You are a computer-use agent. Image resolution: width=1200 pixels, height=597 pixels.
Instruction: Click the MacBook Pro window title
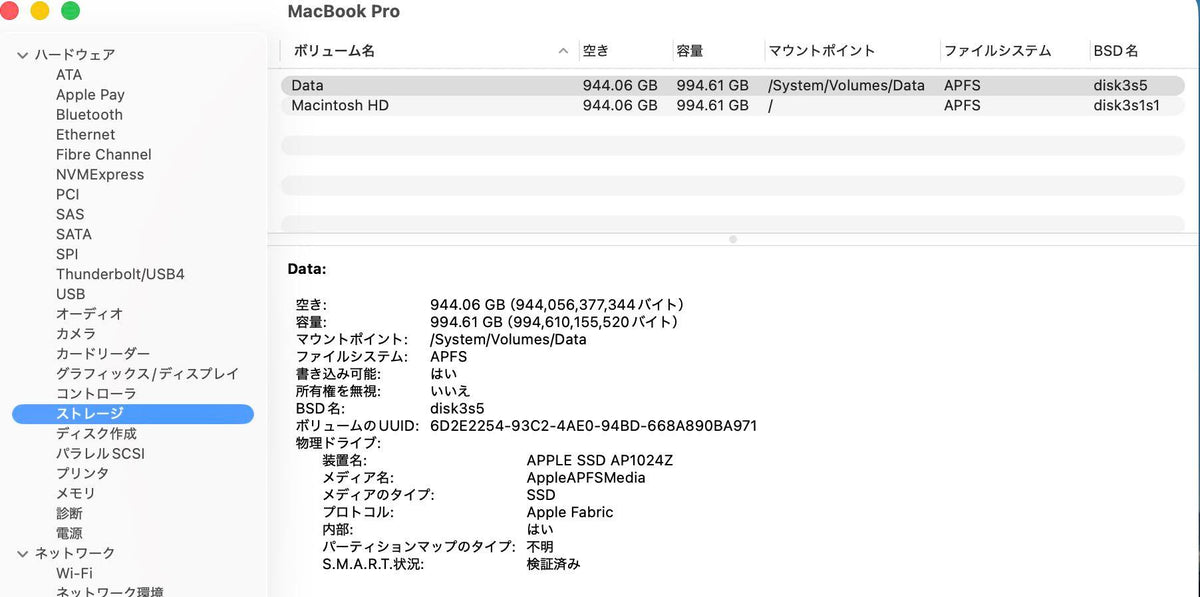coord(344,12)
